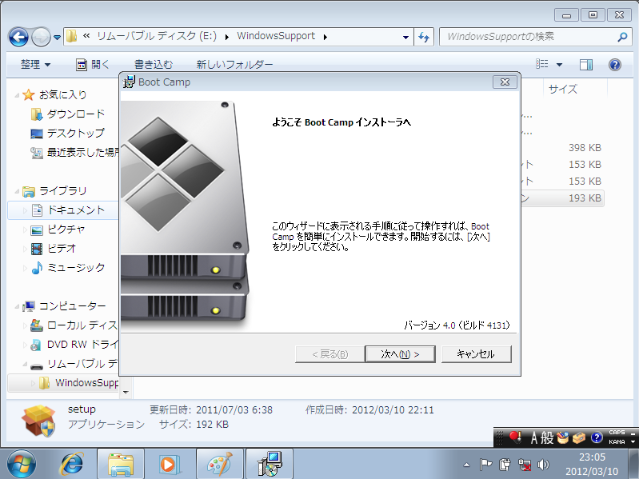Click the Size (サイズ) column header
Image resolution: width=639 pixels, height=479 pixels.
562,89
